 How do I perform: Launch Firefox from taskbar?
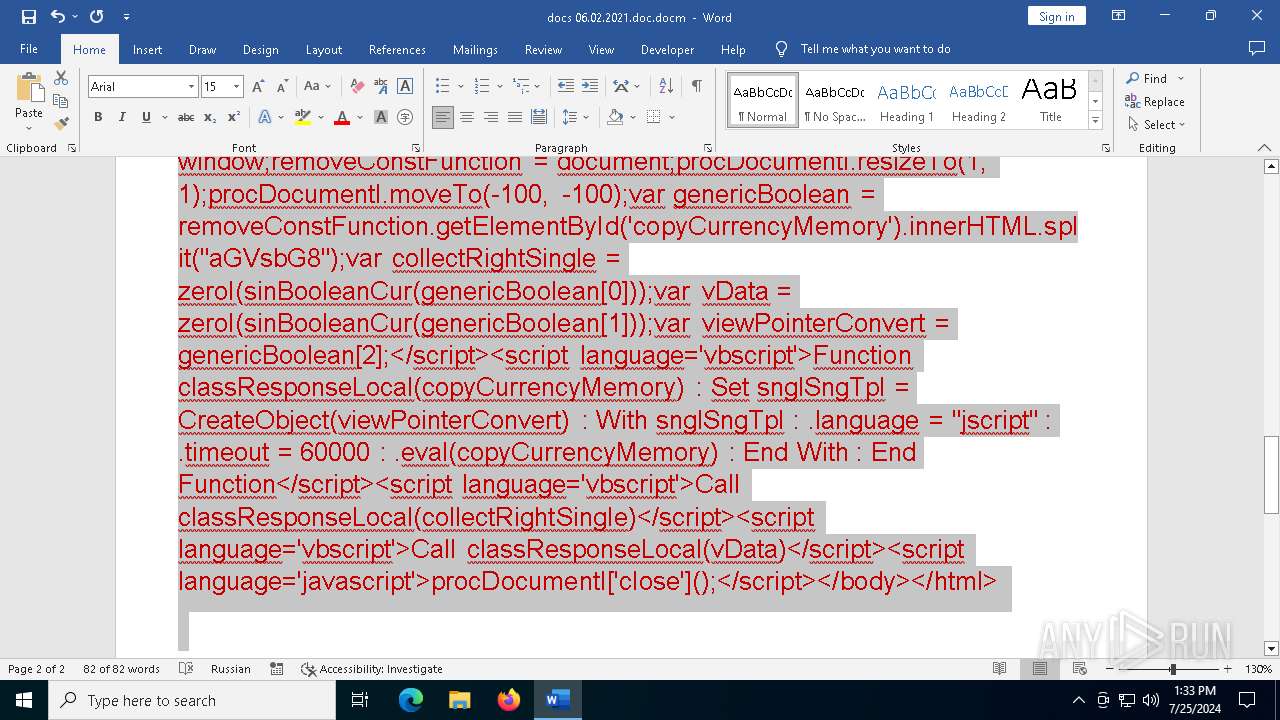(509, 700)
